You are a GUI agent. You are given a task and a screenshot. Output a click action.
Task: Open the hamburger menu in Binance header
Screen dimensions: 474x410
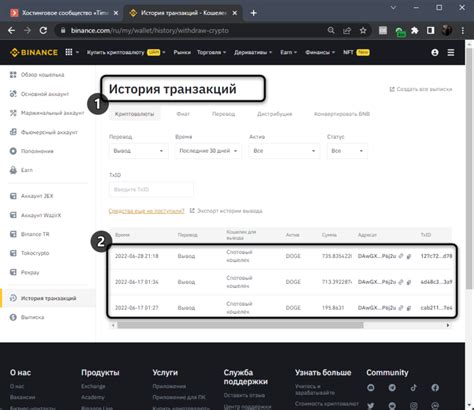451,52
